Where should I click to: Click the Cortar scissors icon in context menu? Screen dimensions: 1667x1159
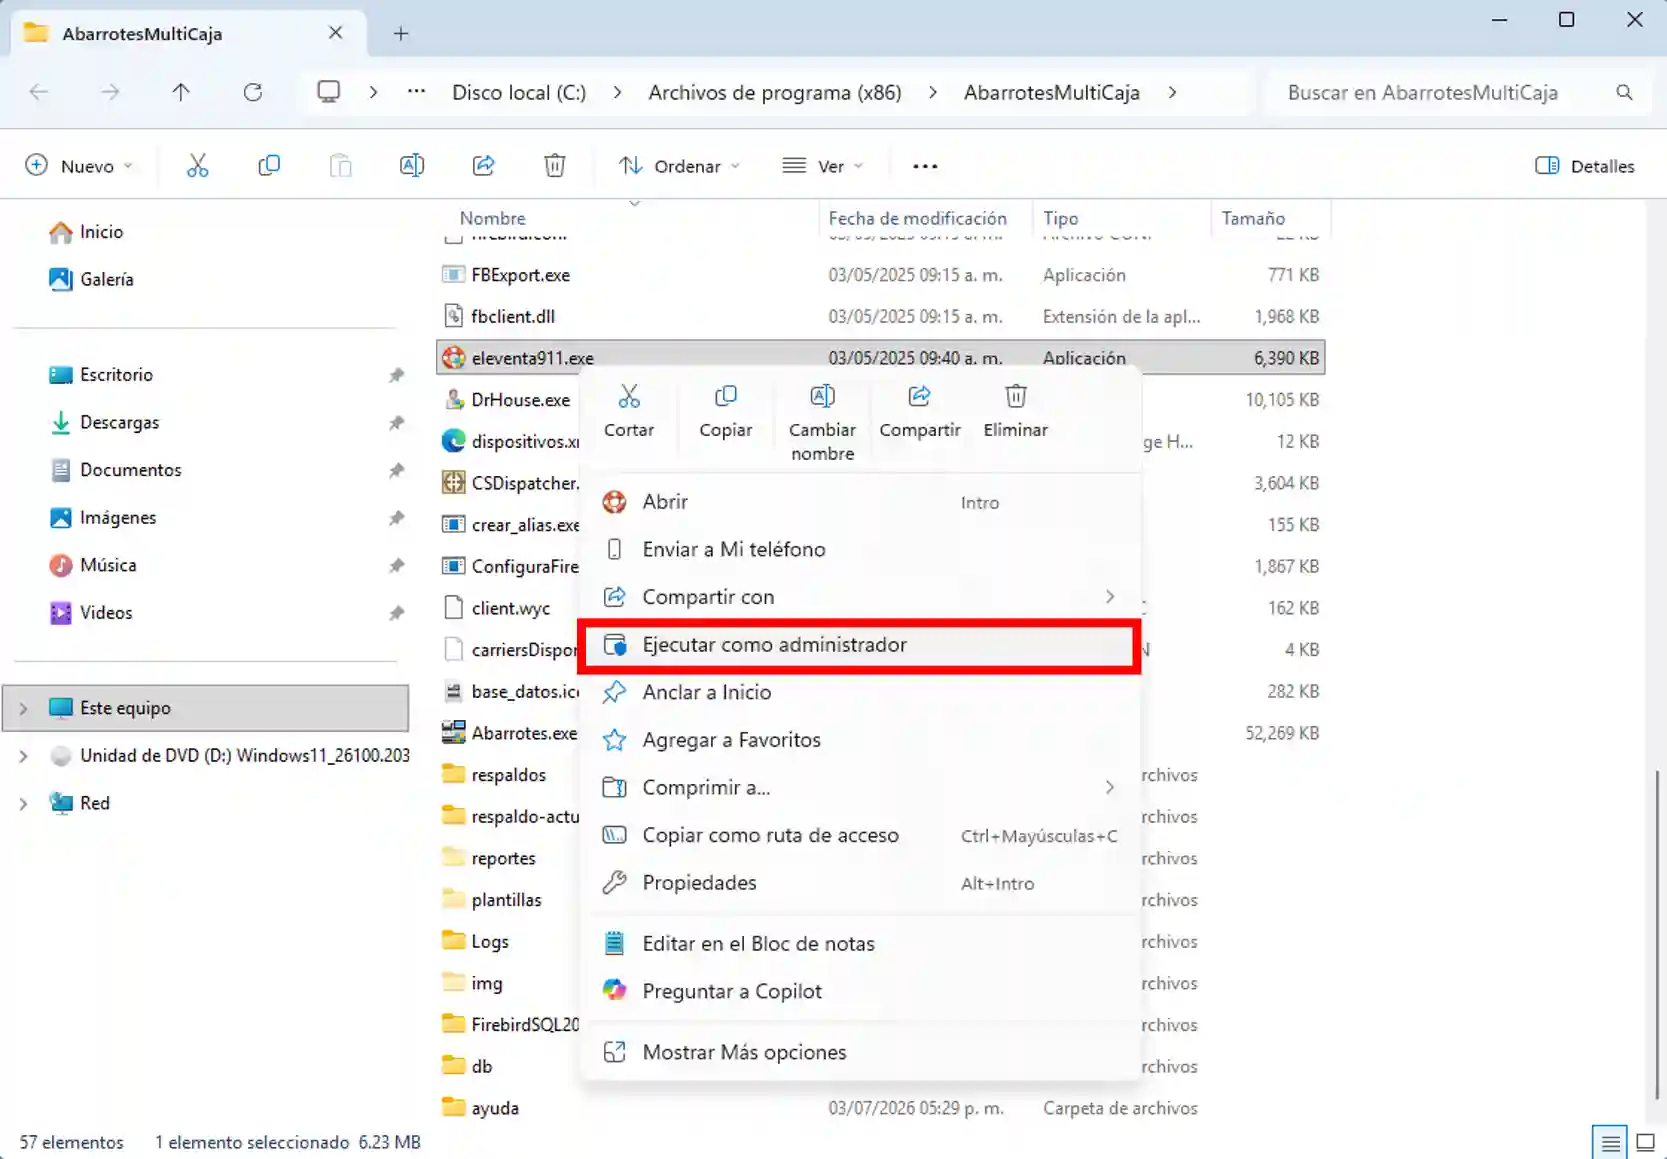click(629, 397)
